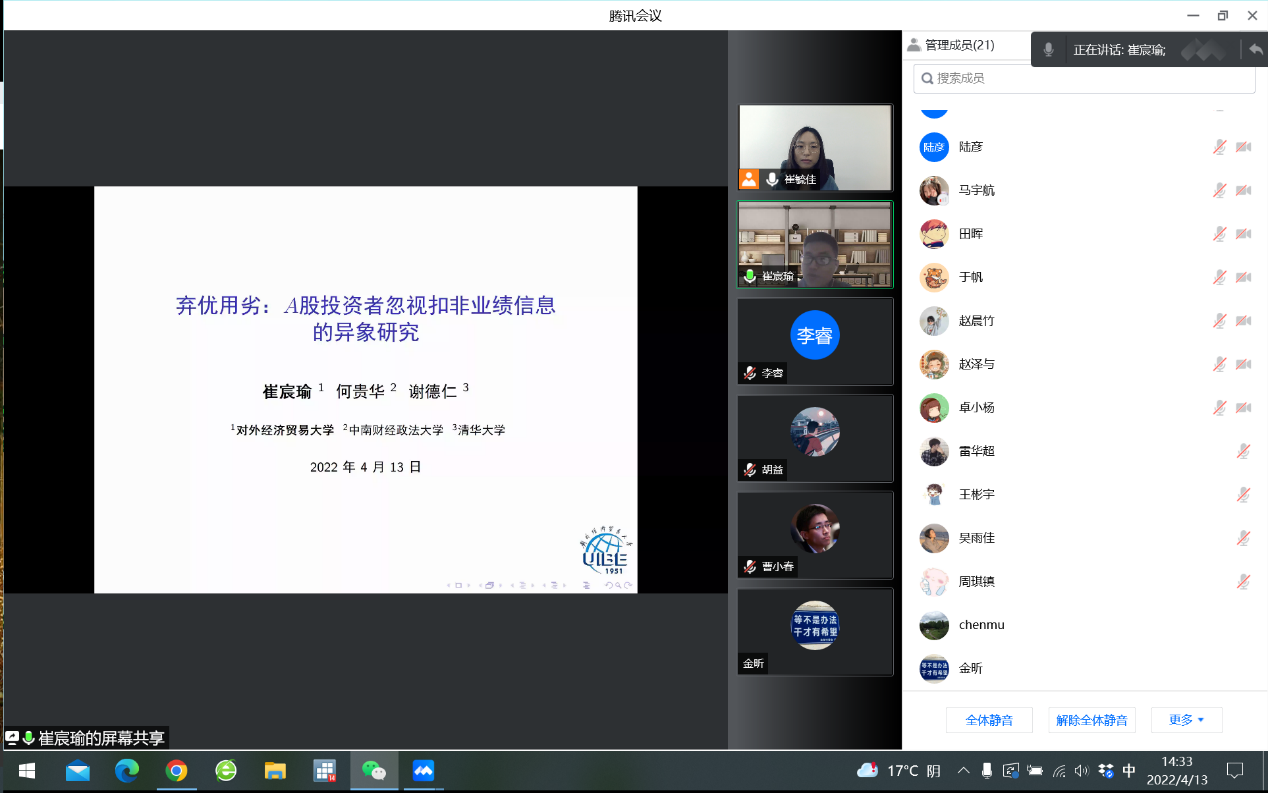The height and width of the screenshot is (793, 1268).
Task: Expand the 更多 dropdown menu
Action: tap(1186, 720)
